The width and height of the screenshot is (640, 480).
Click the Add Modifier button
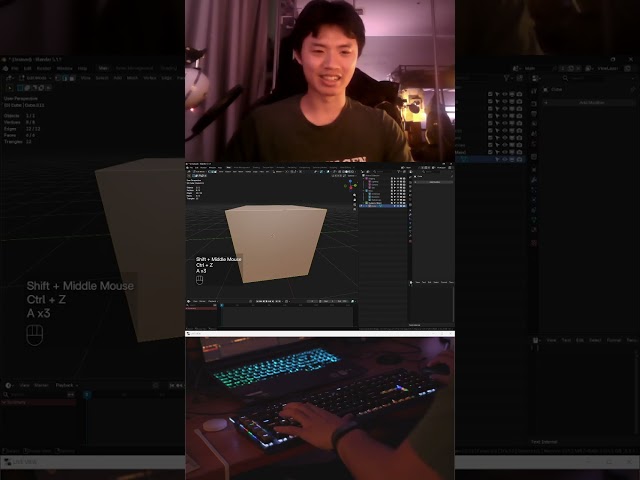(591, 103)
